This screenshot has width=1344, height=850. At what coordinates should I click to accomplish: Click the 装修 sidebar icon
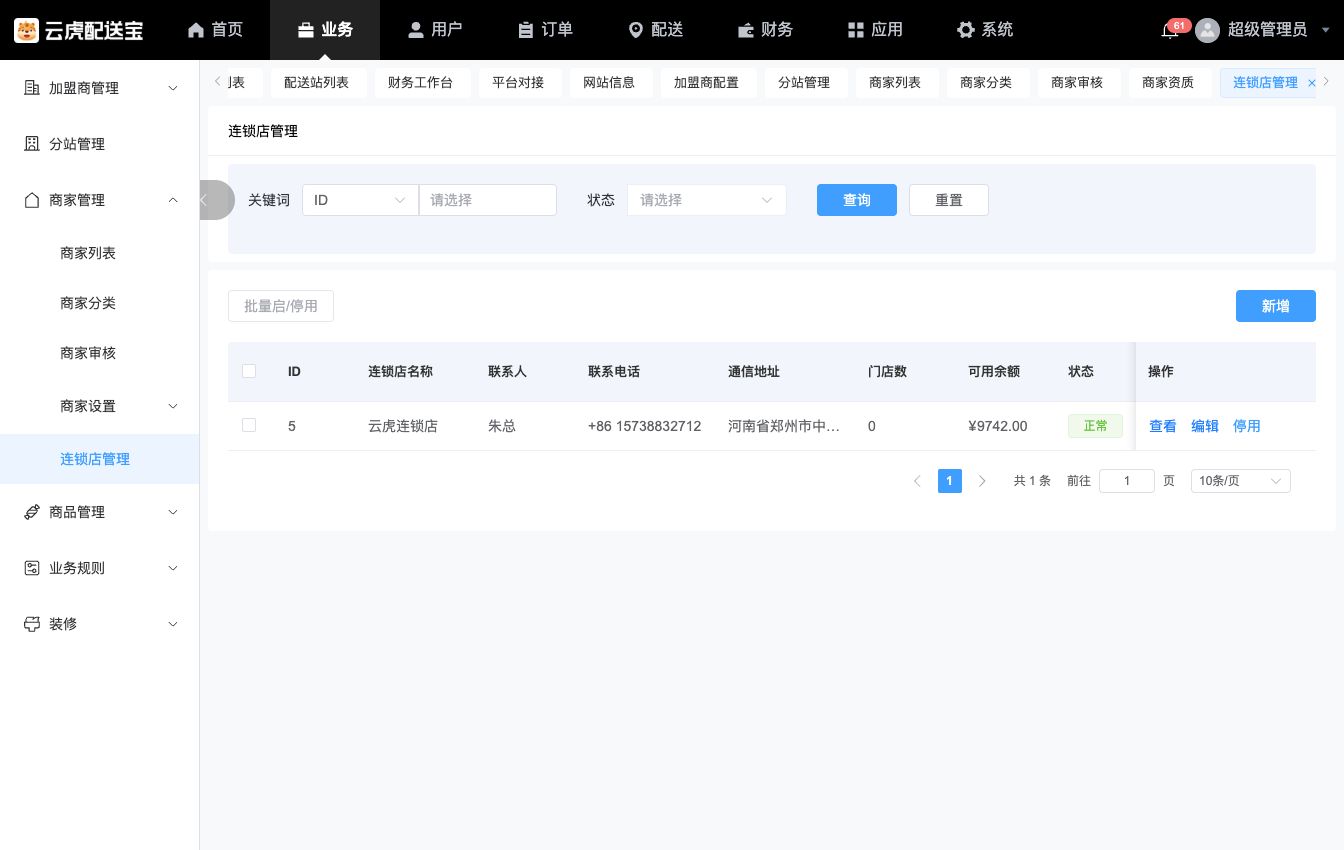[31, 624]
